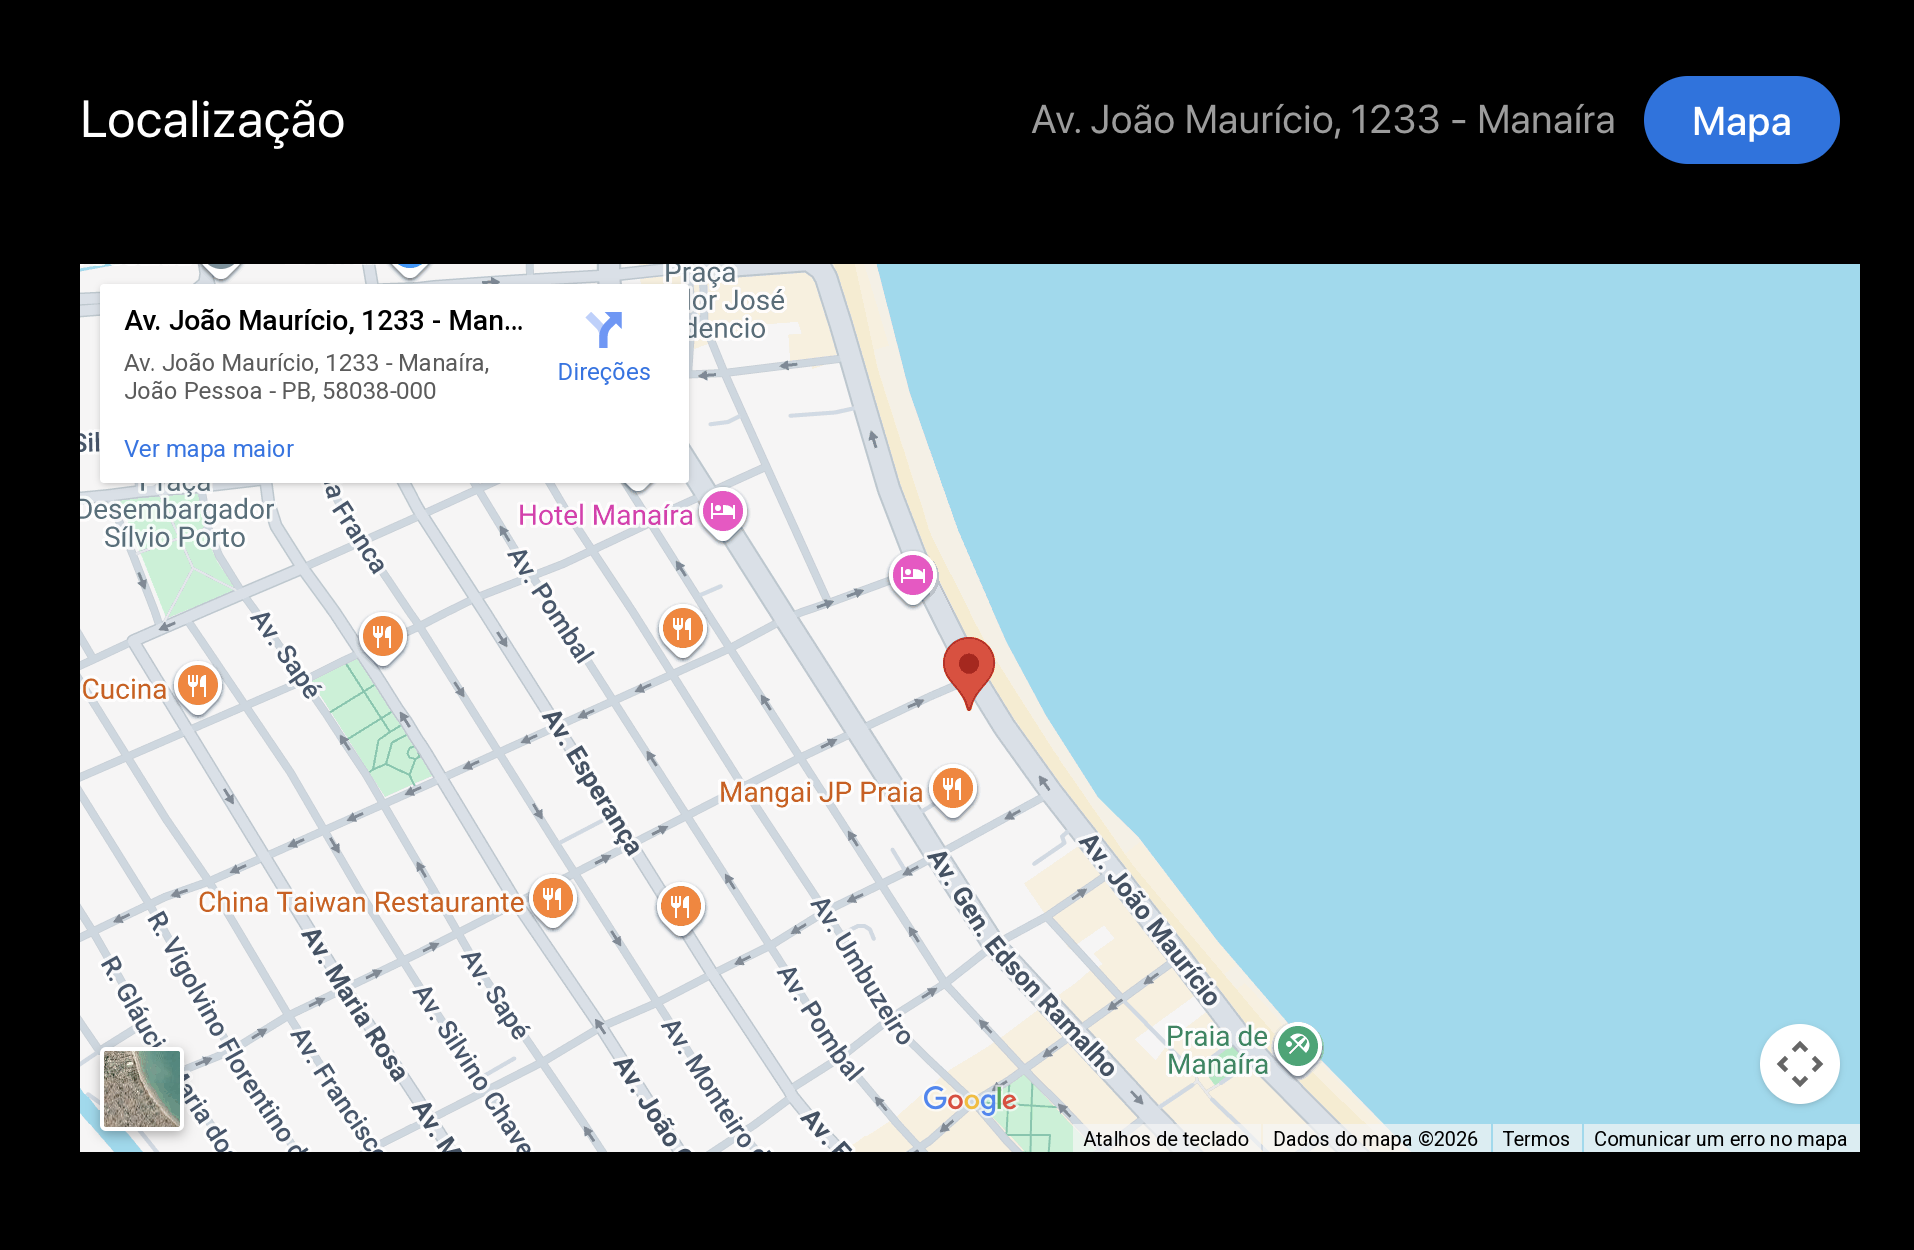Select the restaurant marker beside Av. Sapé park
This screenshot has width=1914, height=1250.
click(x=382, y=636)
